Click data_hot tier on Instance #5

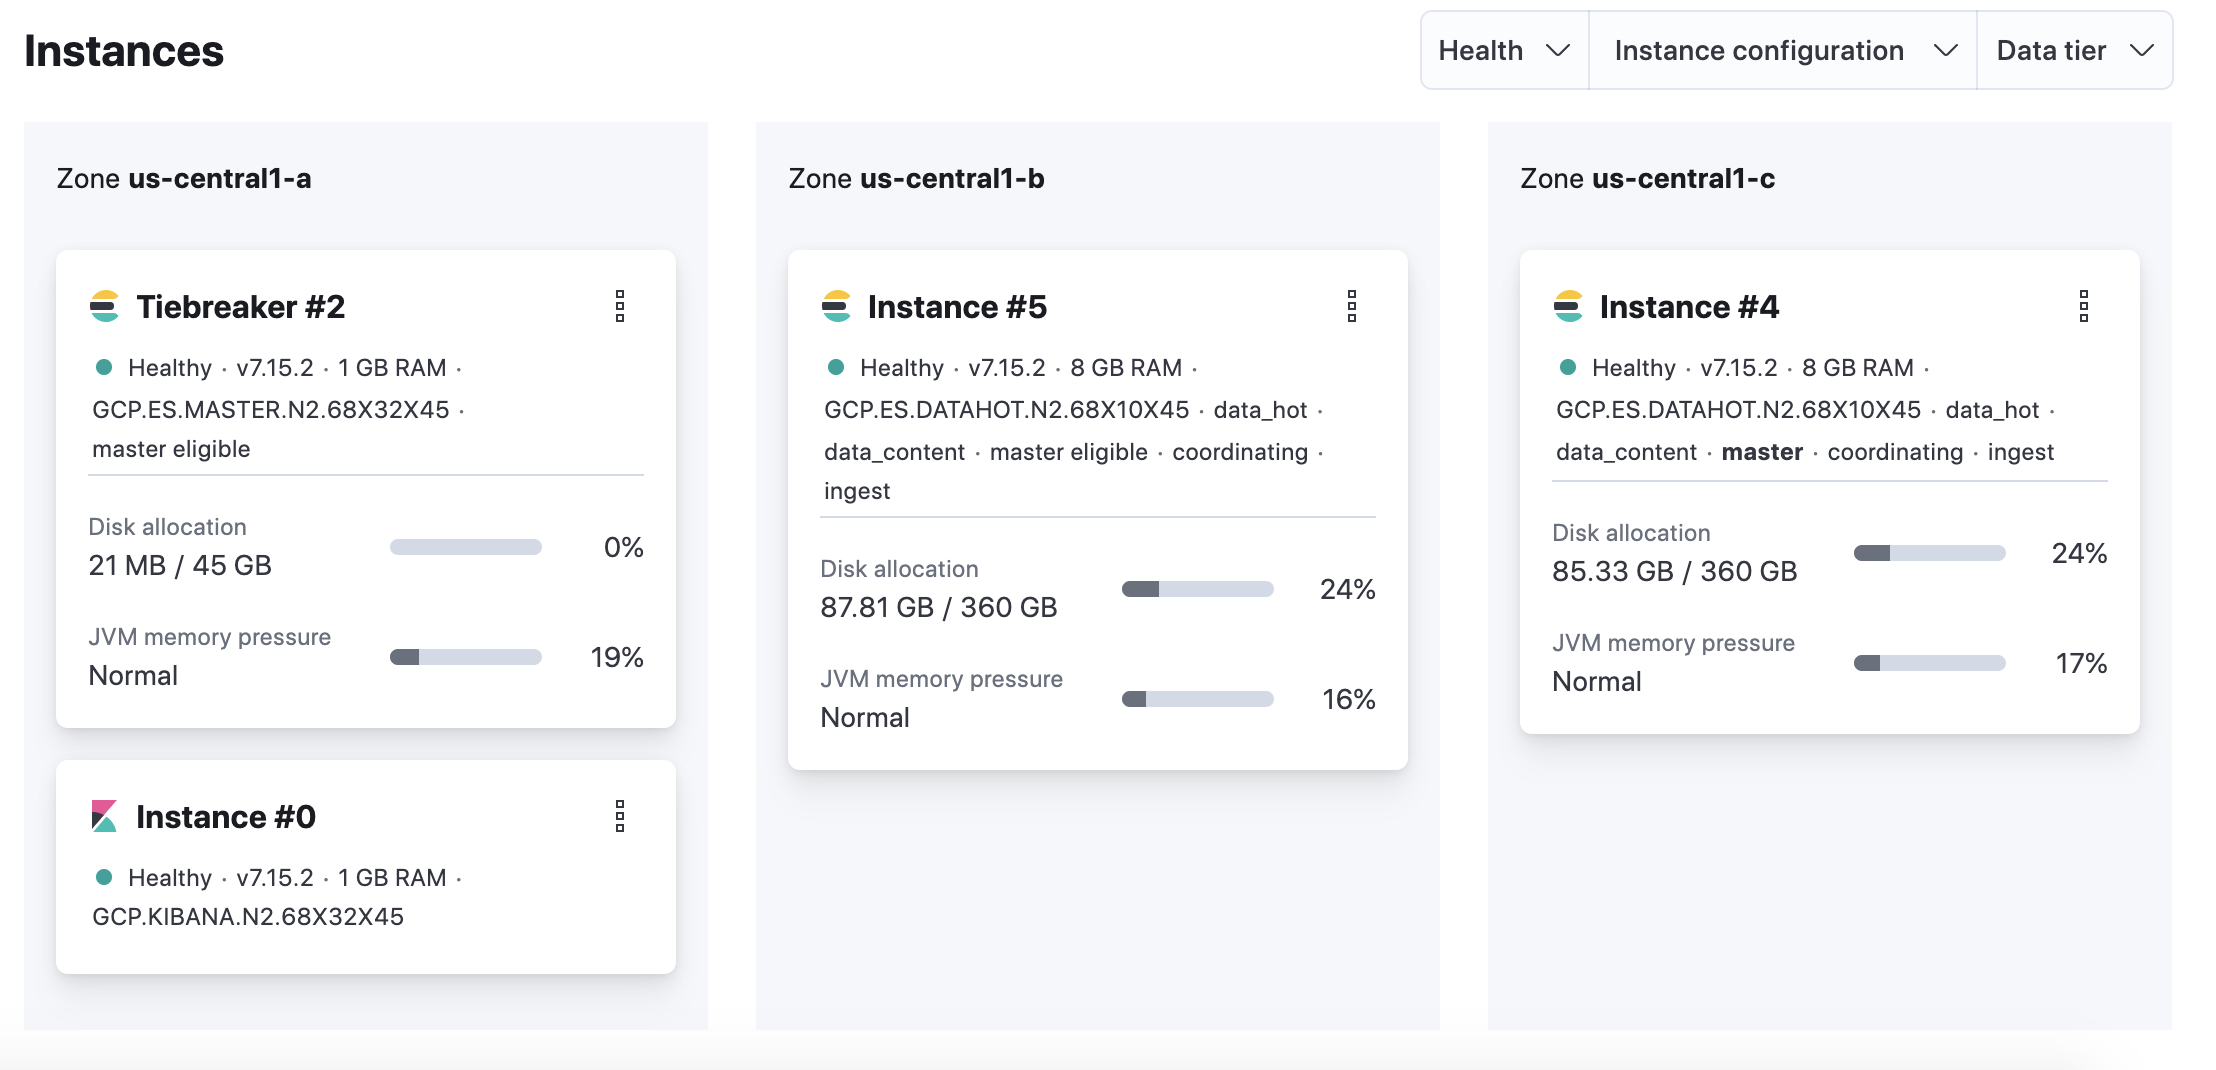click(1261, 409)
